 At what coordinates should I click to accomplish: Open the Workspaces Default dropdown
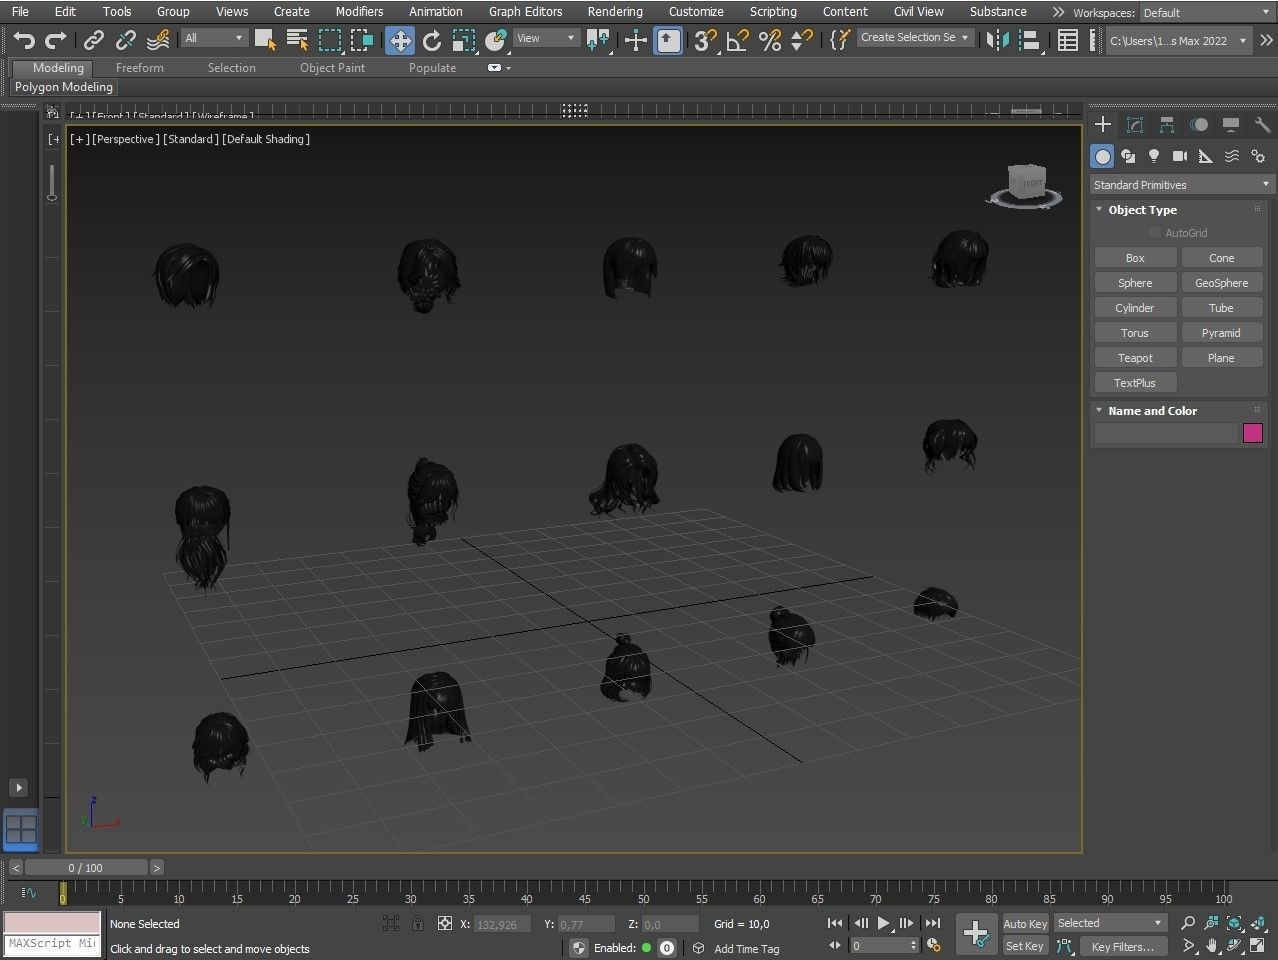(1207, 13)
